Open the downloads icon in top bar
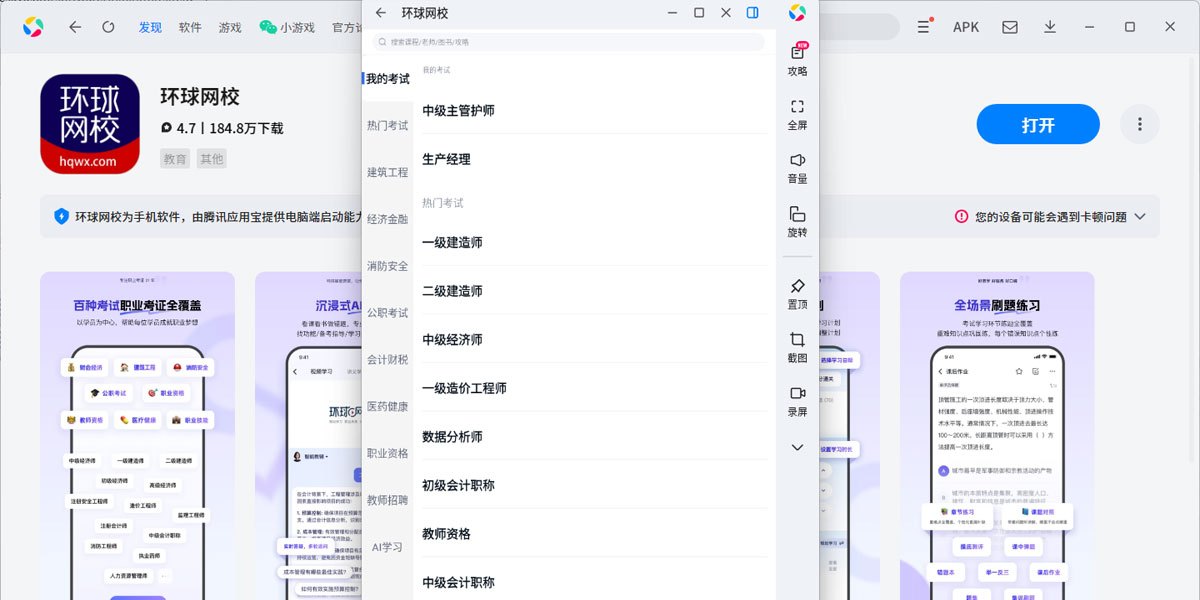The width and height of the screenshot is (1200, 600). pyautogui.click(x=1050, y=27)
